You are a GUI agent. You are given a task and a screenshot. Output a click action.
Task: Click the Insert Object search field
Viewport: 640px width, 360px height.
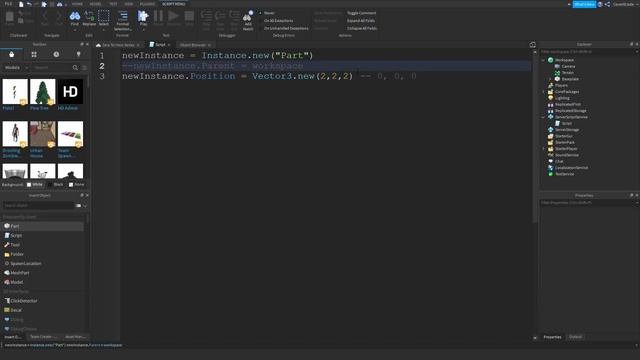(x=39, y=206)
